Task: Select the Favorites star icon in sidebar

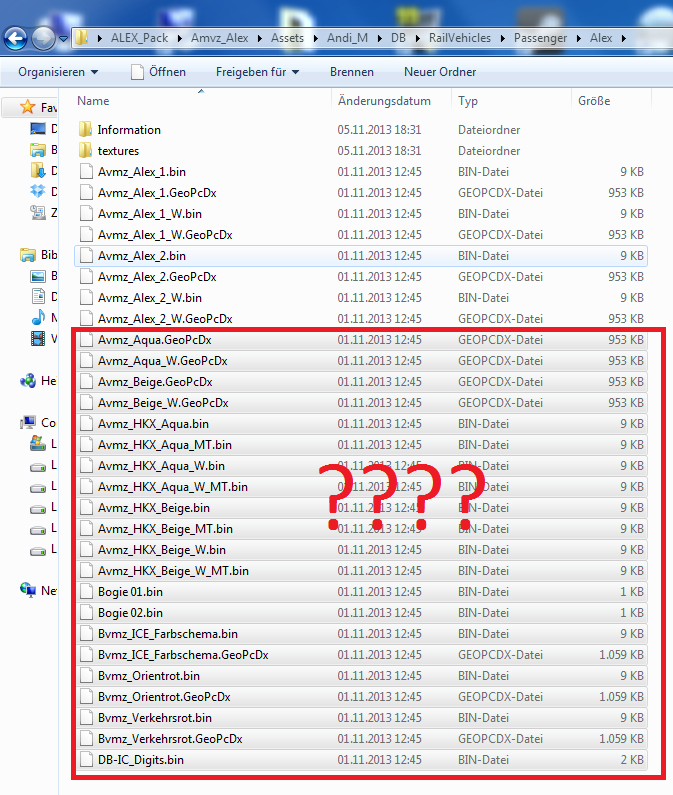Action: (x=27, y=107)
